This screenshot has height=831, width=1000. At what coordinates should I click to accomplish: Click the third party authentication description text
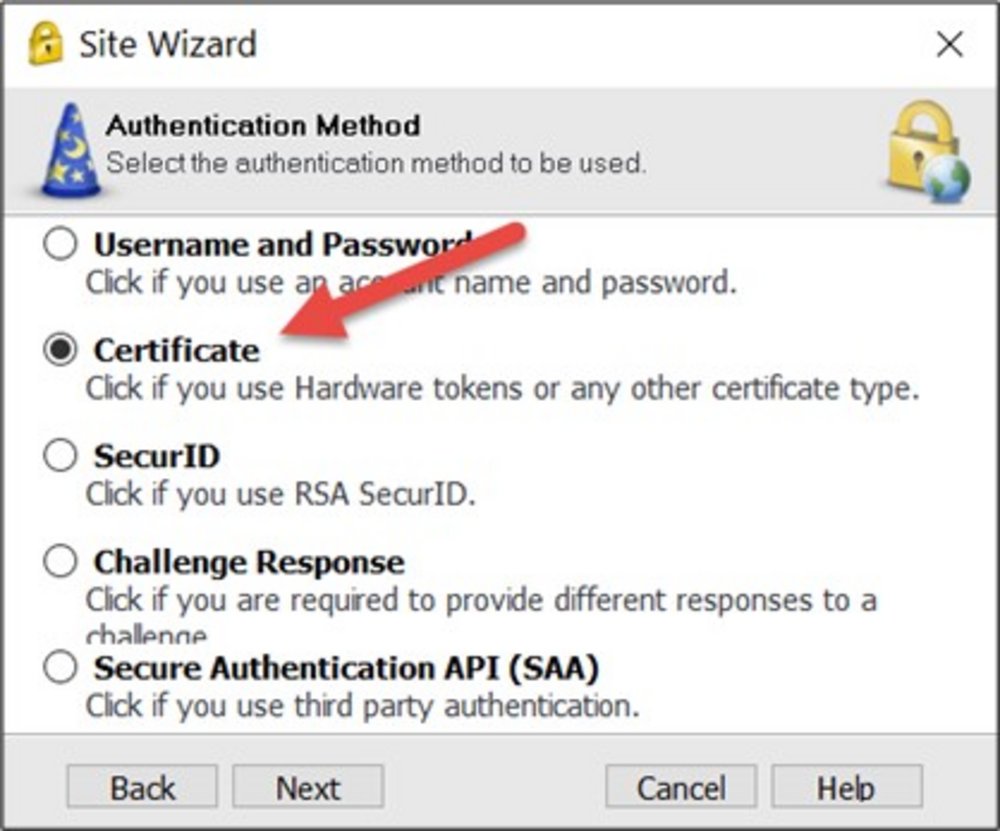(x=362, y=705)
